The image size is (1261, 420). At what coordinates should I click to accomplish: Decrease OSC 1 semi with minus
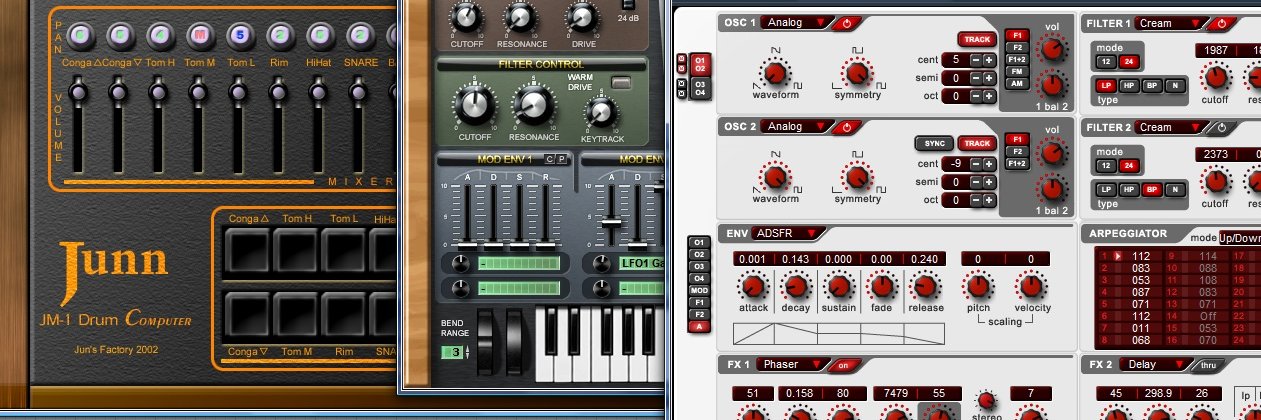(975, 78)
